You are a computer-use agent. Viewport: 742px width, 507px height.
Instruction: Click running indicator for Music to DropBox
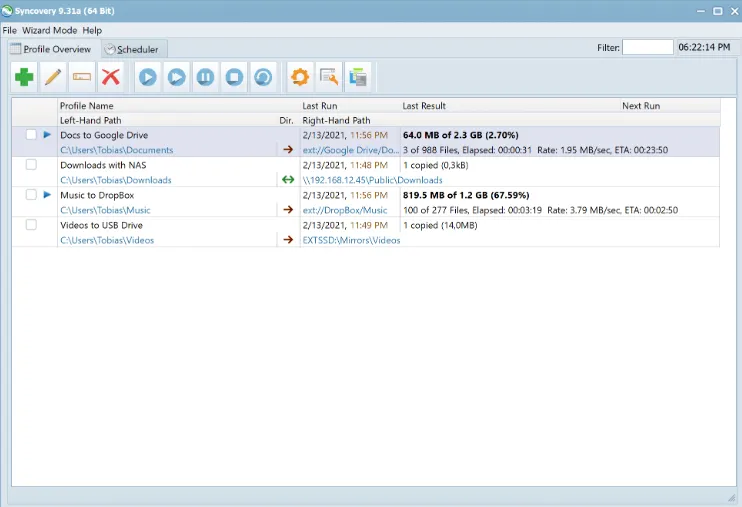47,195
